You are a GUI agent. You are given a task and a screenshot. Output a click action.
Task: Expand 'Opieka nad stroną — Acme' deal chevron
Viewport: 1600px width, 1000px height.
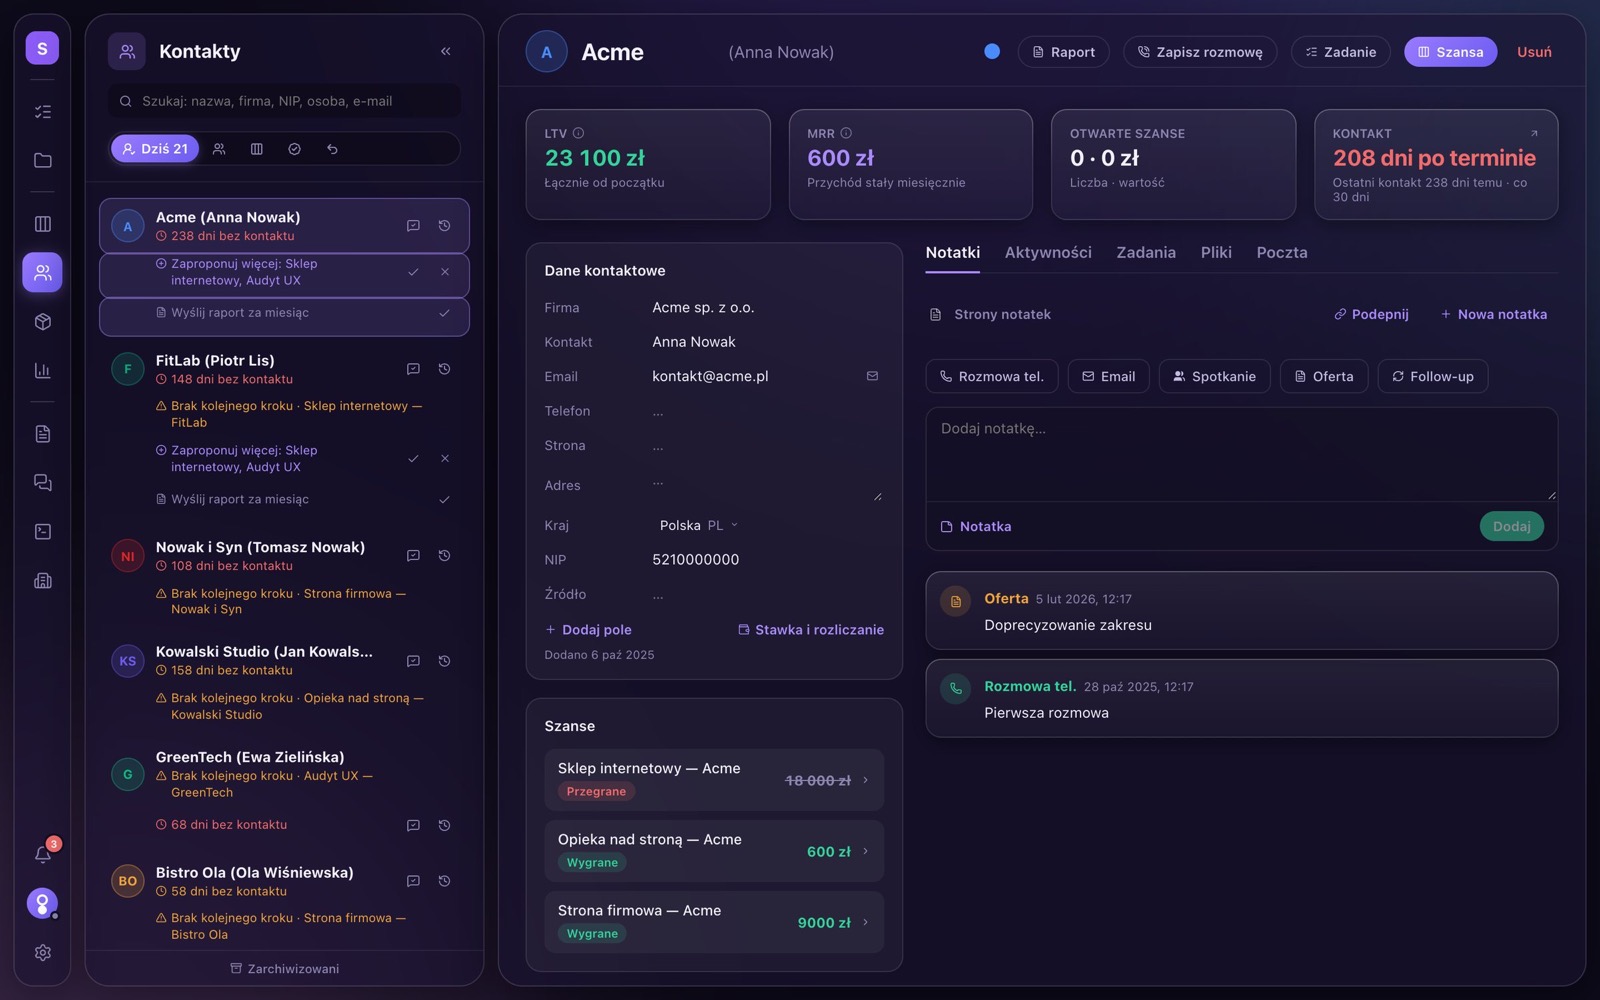click(x=866, y=851)
